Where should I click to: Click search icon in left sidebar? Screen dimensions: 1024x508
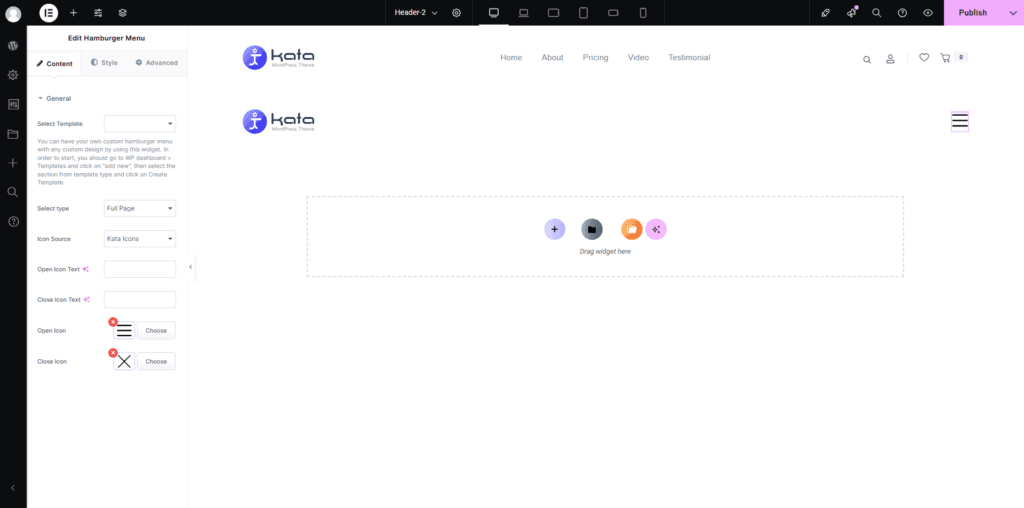(13, 192)
